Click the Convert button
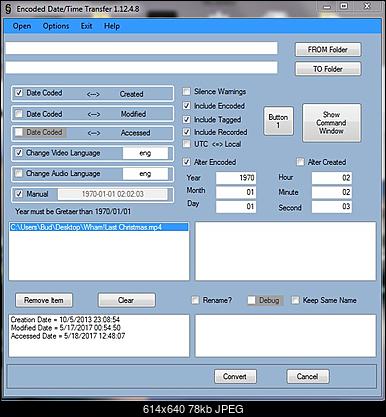 235,377
